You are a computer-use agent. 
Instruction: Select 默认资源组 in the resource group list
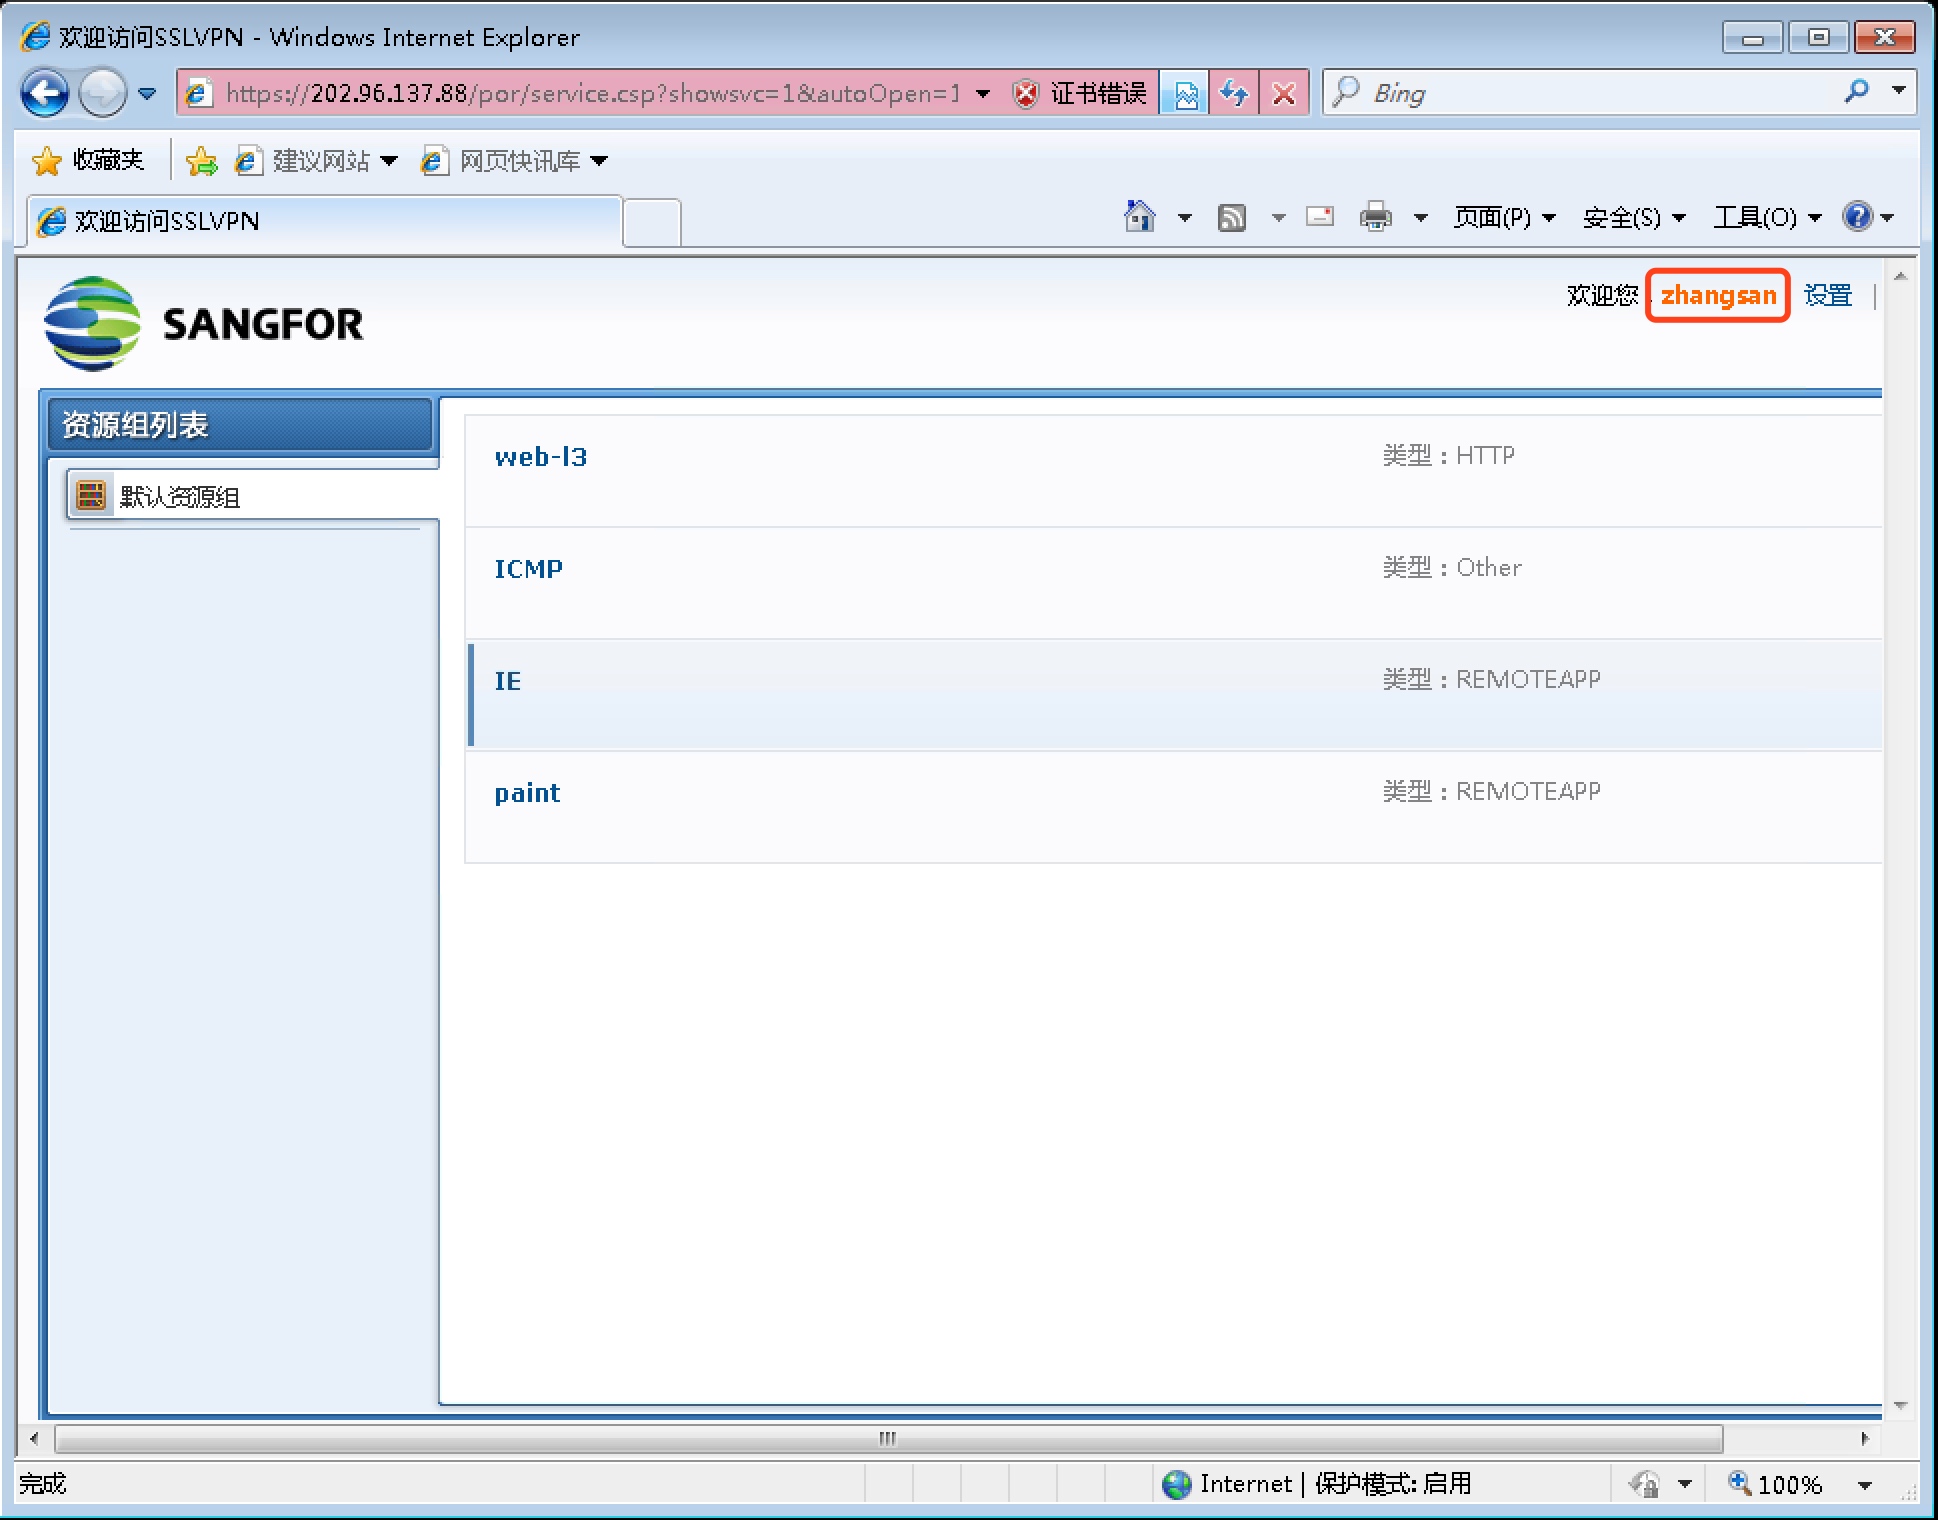(x=180, y=497)
